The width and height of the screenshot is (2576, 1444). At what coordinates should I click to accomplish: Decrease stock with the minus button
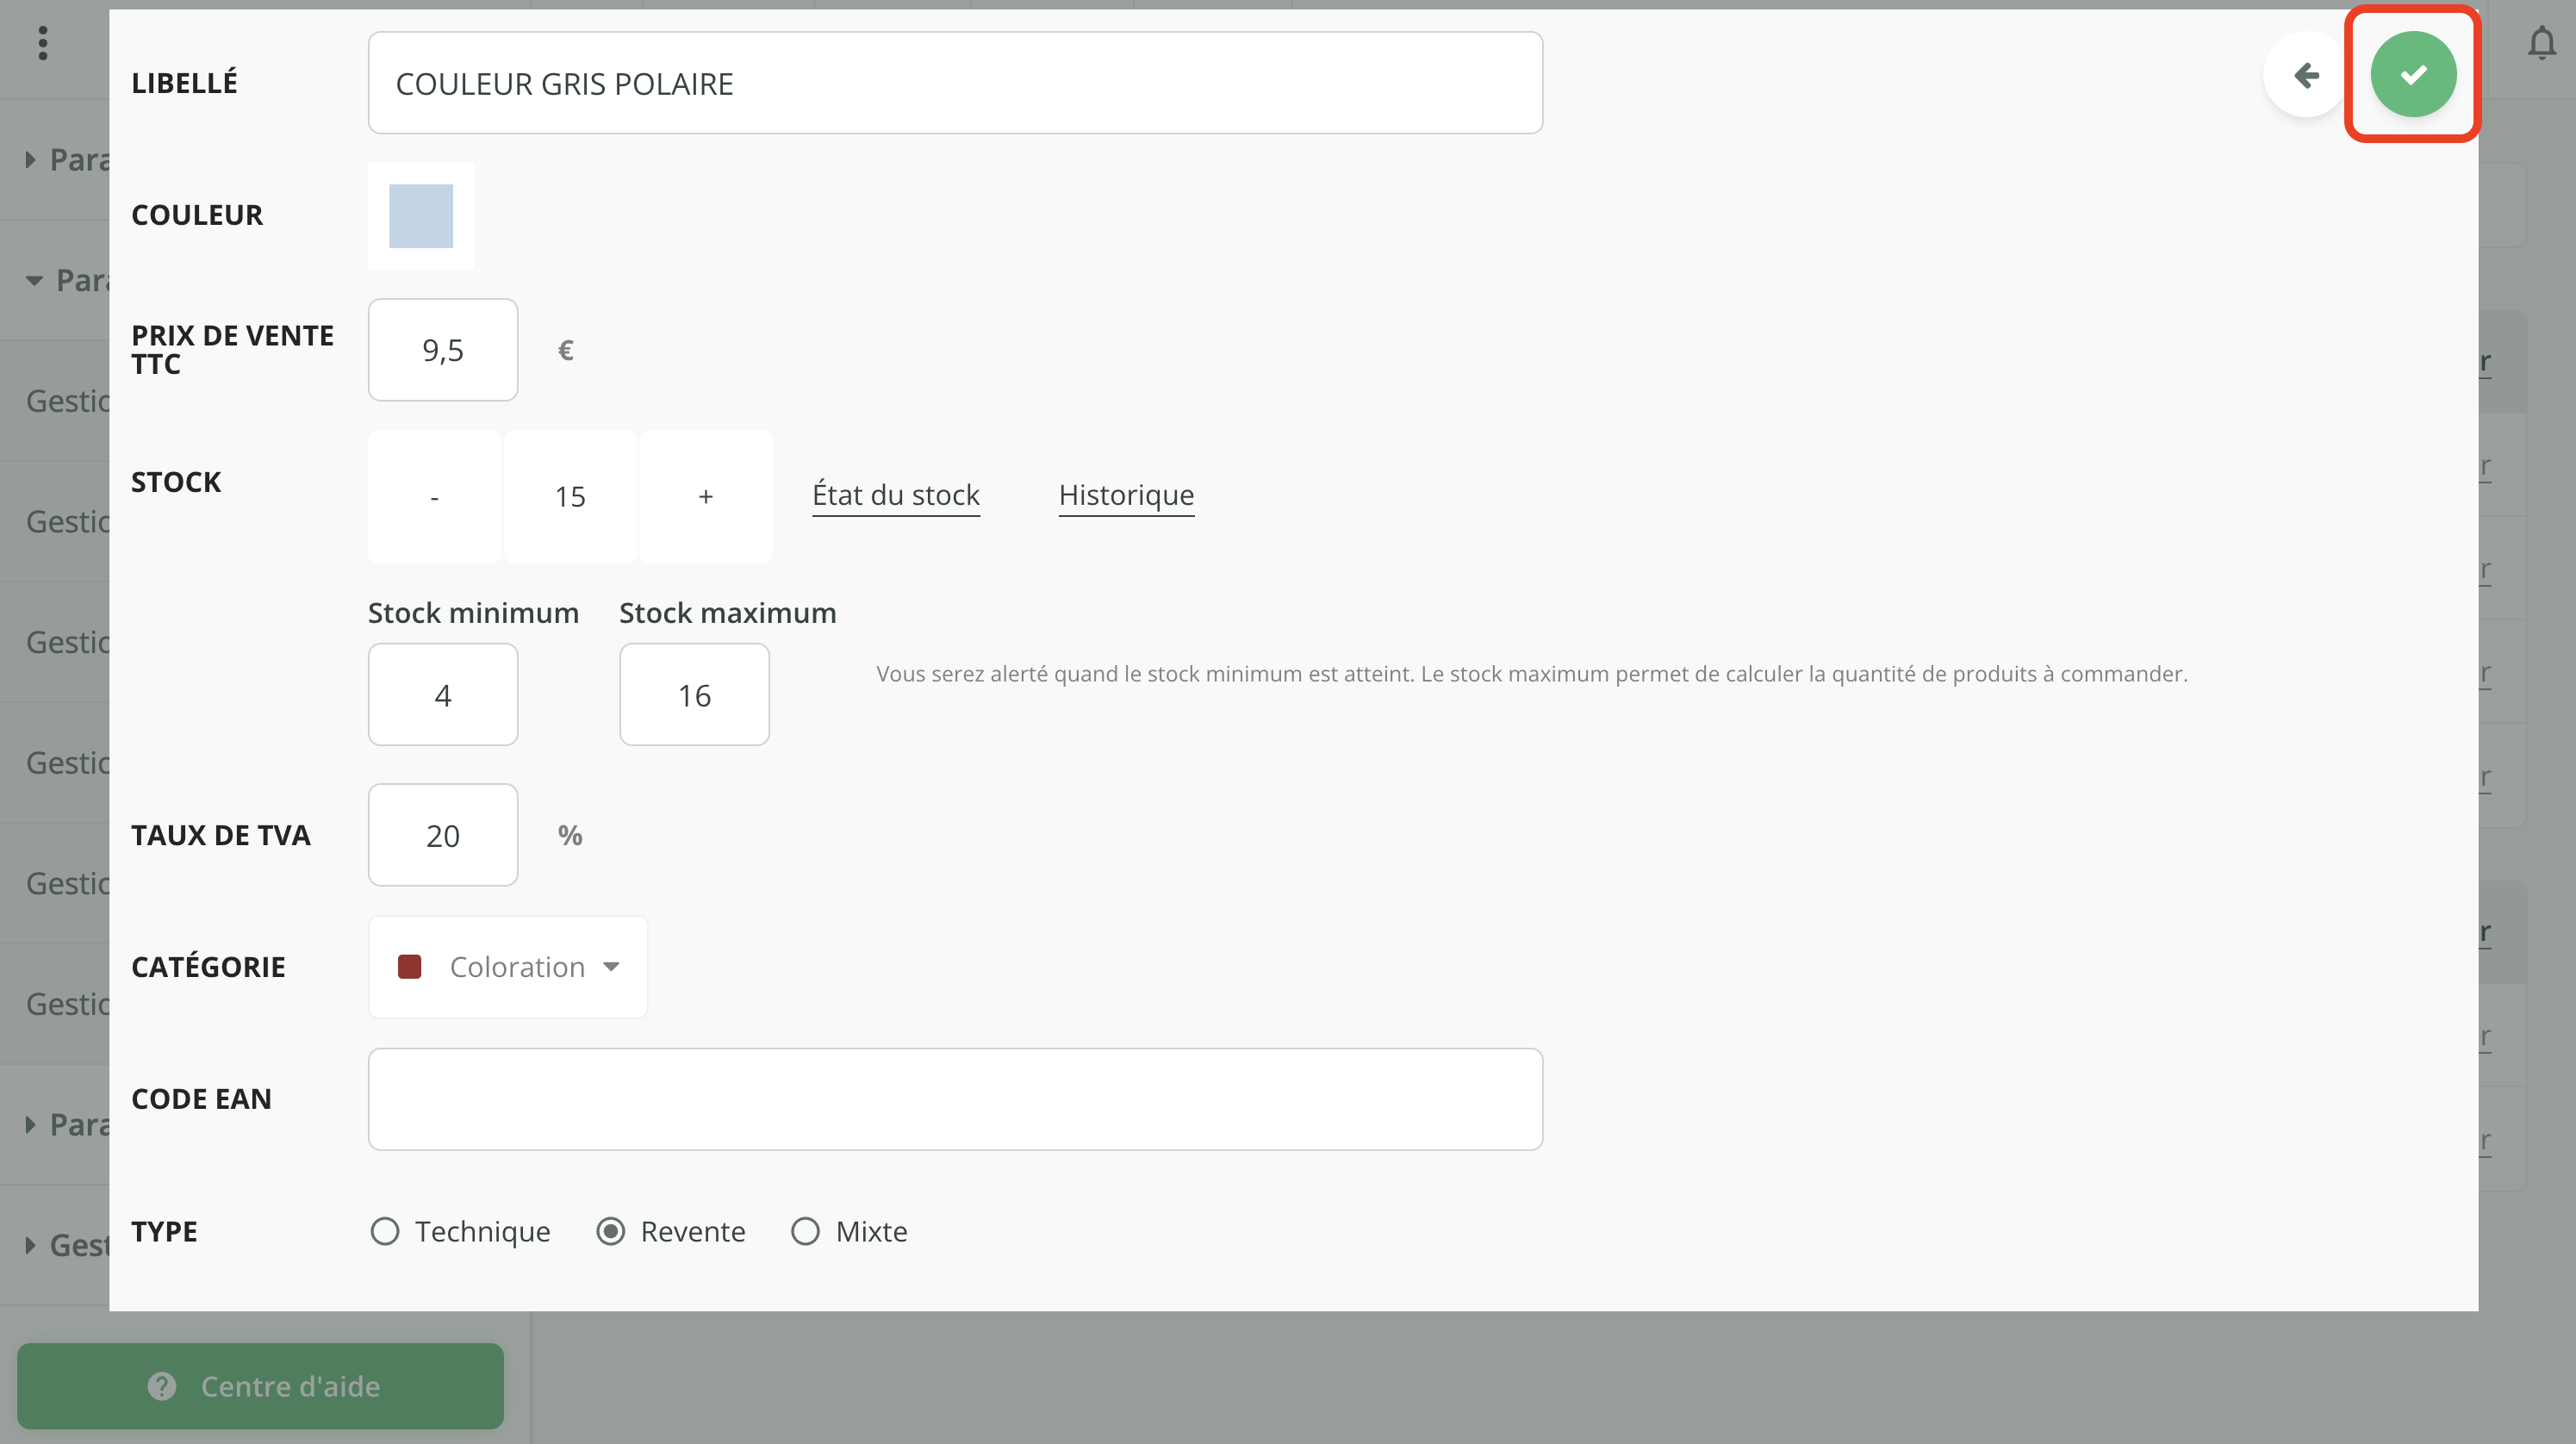tap(434, 497)
